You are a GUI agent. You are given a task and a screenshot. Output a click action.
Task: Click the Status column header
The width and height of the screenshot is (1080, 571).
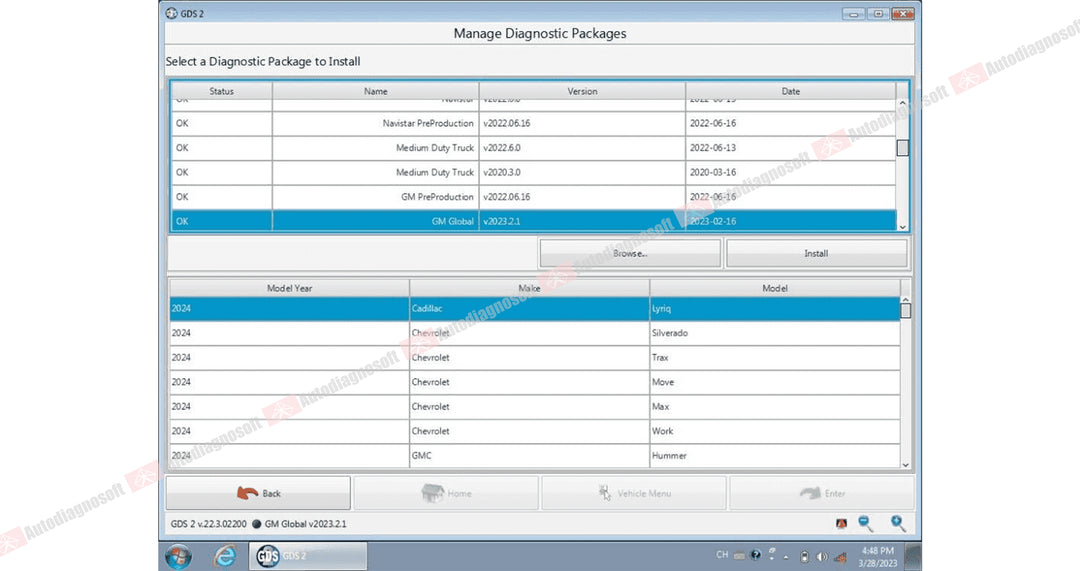click(222, 91)
